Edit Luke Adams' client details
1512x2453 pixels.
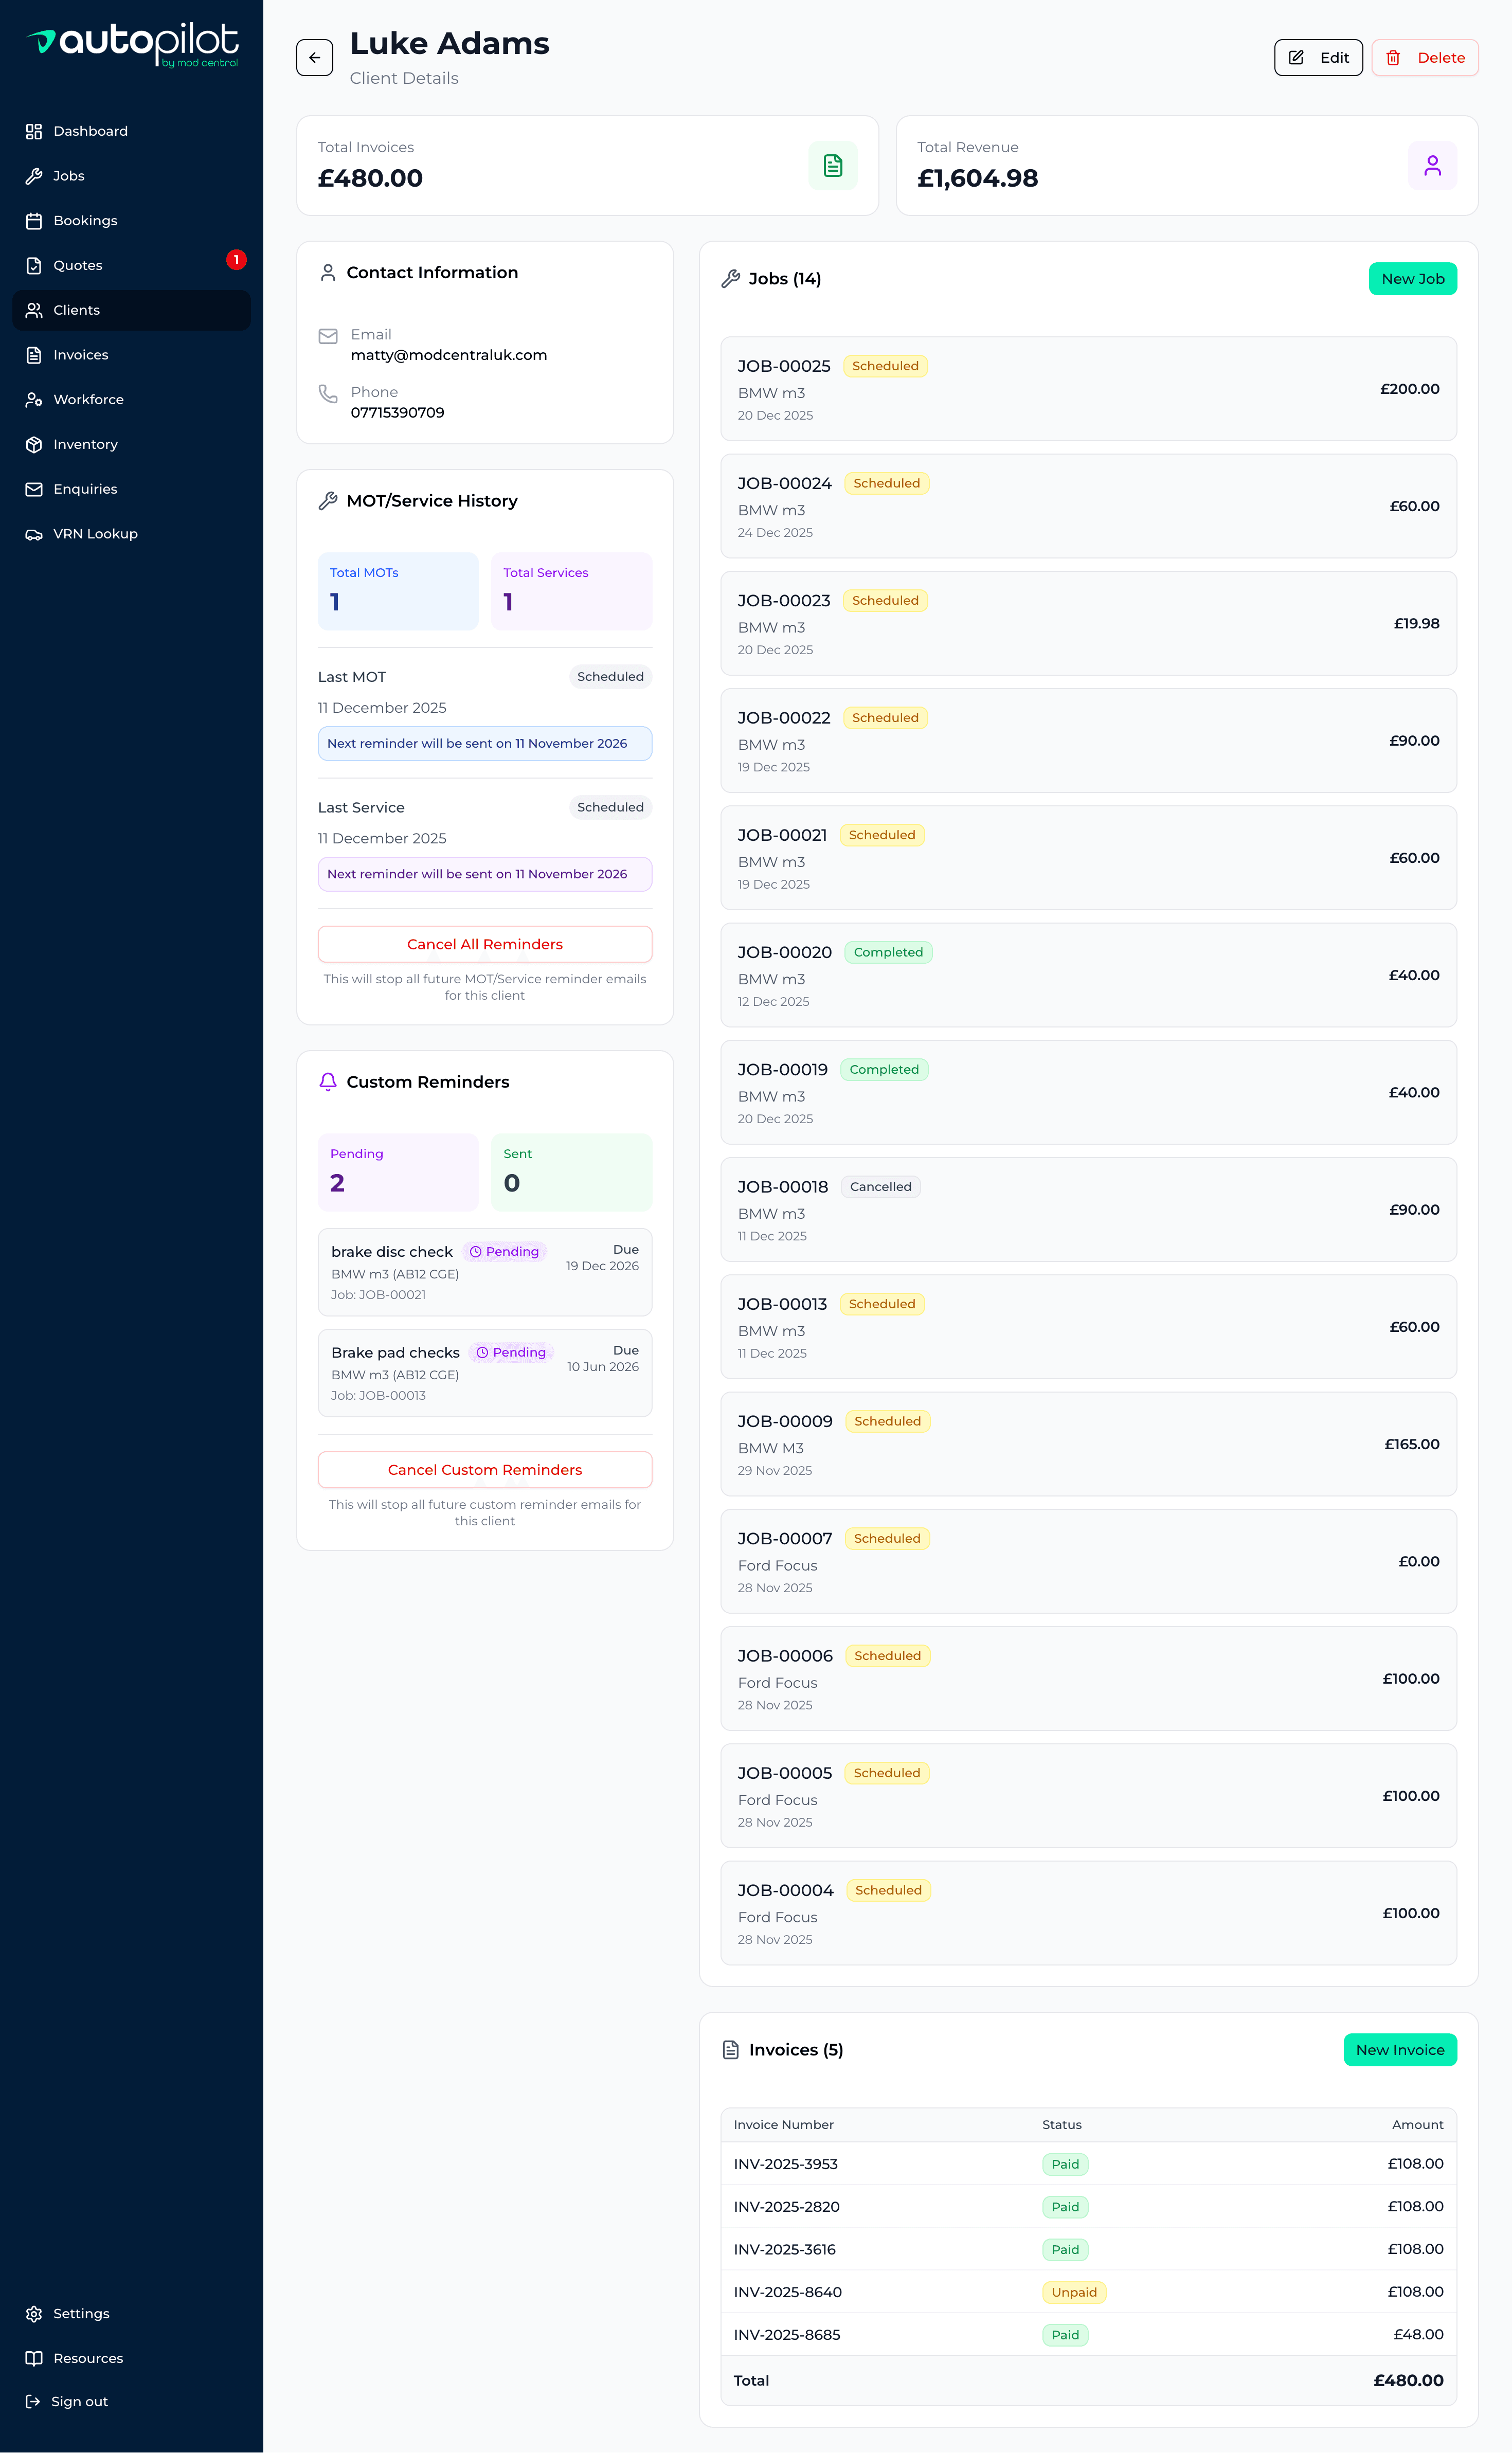pos(1318,57)
